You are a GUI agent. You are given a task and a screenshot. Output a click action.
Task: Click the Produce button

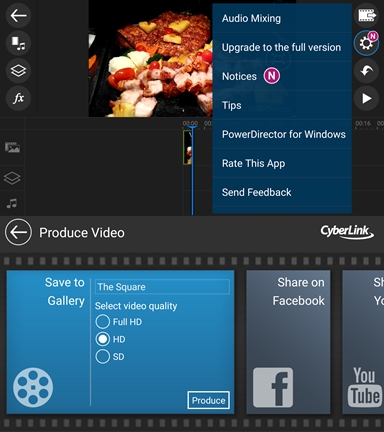coord(208,400)
